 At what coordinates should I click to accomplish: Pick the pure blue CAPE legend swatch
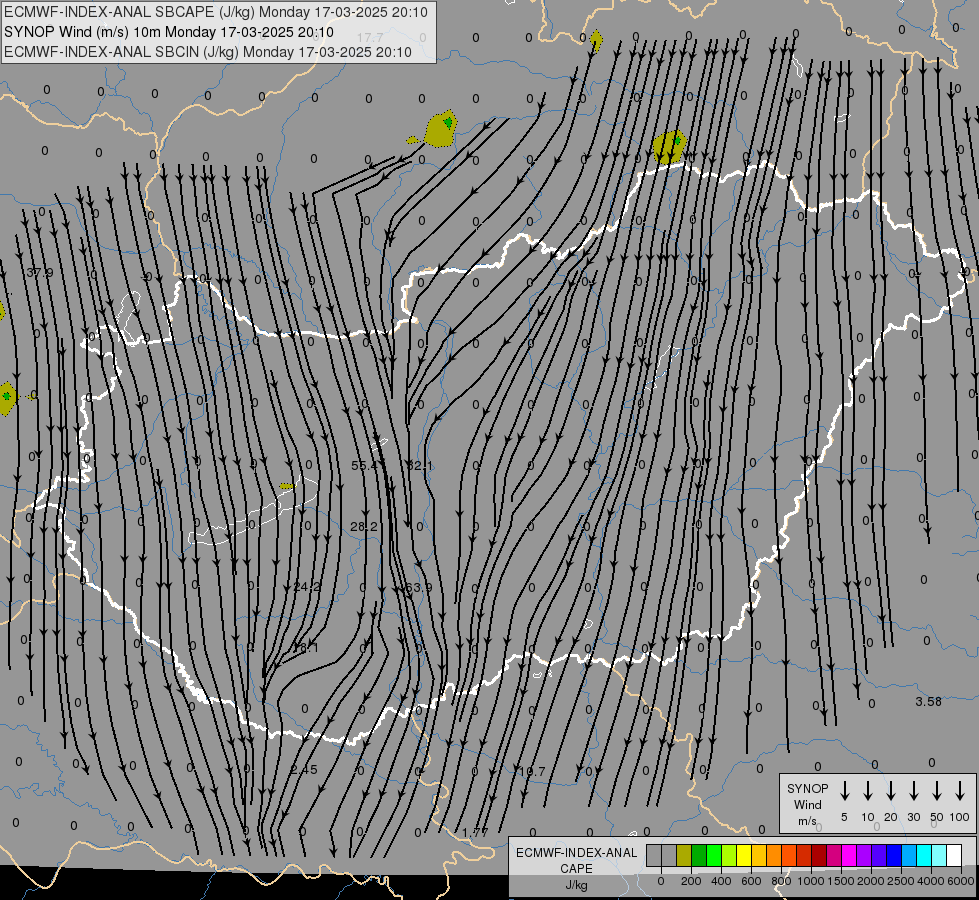893,856
